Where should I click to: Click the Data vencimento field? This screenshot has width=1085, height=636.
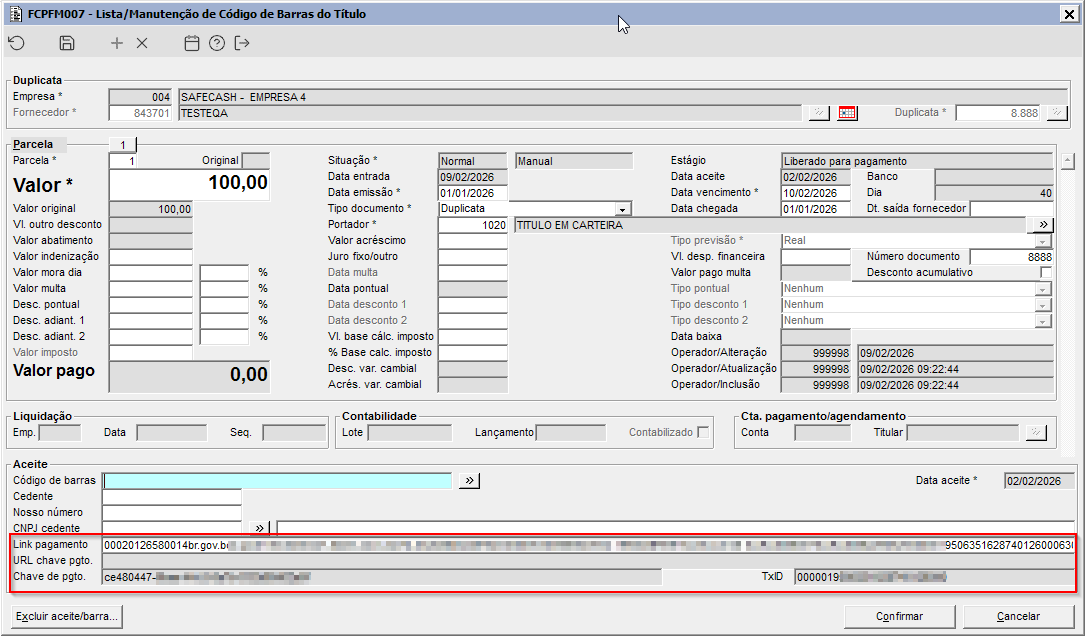[816, 193]
